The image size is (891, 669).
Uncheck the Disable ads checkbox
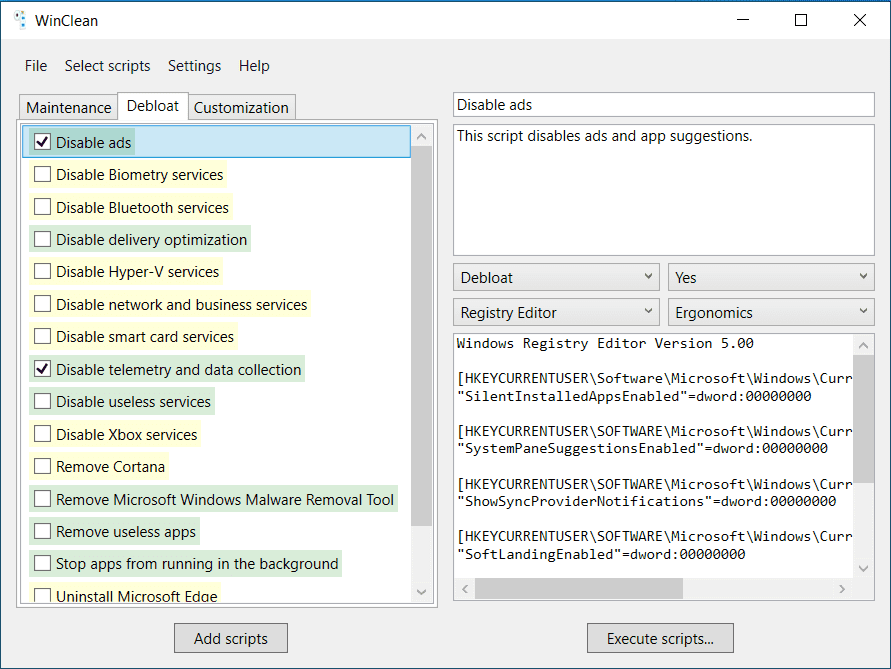42,142
